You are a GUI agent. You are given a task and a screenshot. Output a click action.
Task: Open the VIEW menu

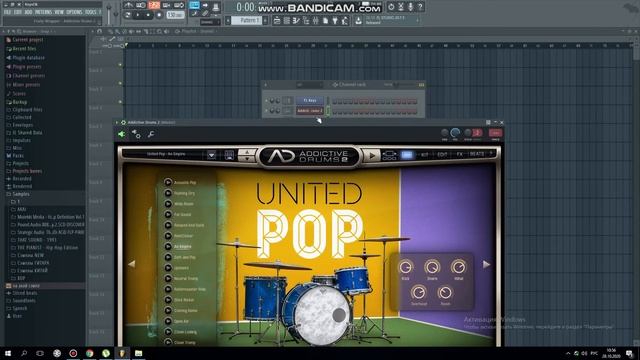click(x=59, y=12)
